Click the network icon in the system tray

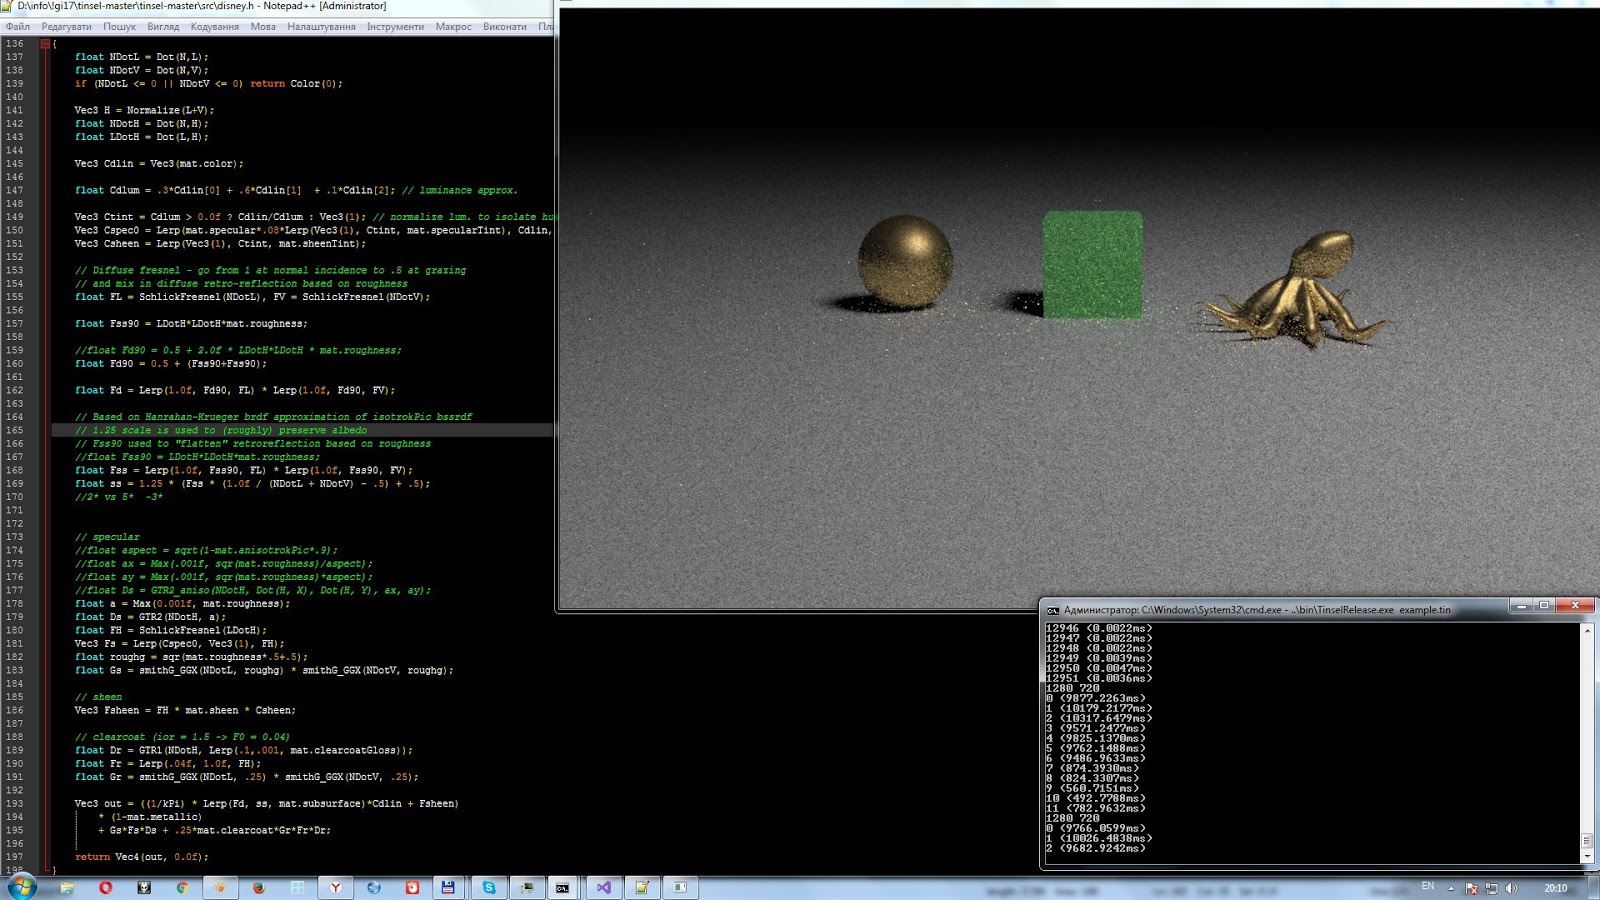point(1492,887)
